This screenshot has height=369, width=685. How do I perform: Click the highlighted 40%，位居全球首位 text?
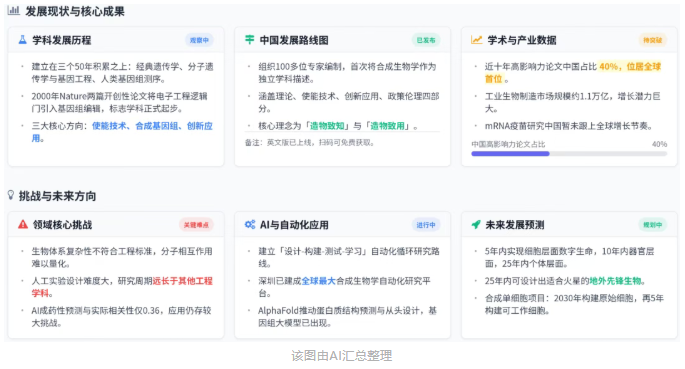pos(573,72)
